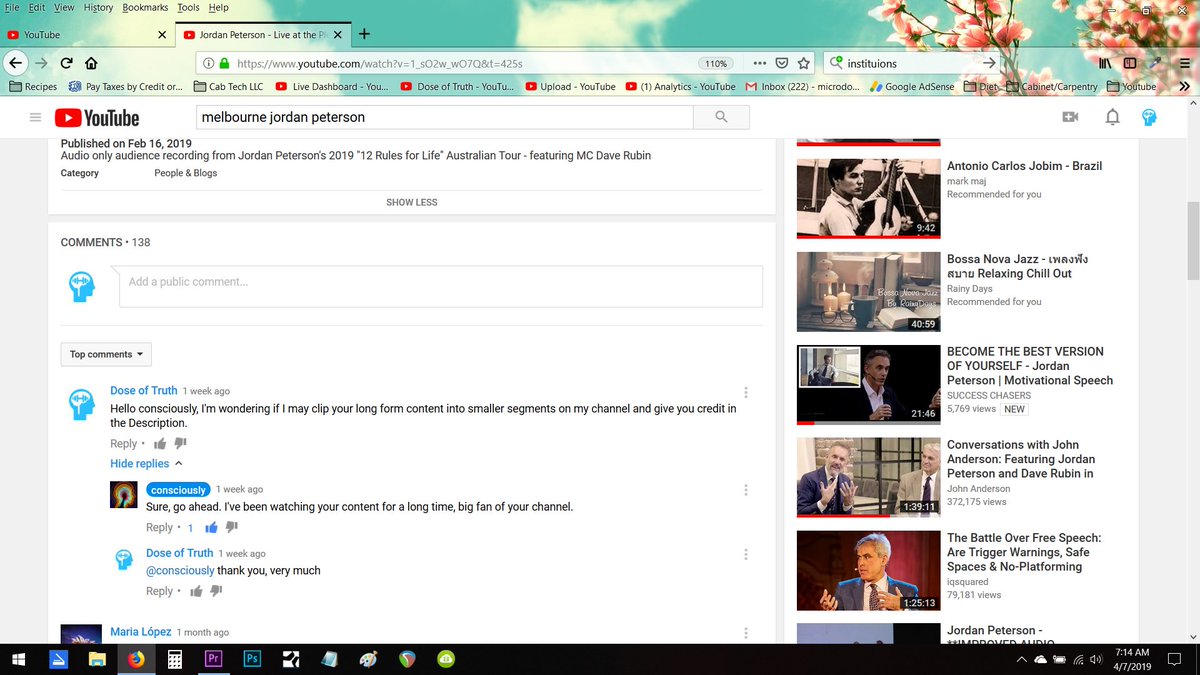Viewport: 1200px width, 675px height.
Task: Open Bossa Nova Jazz video thumbnail
Action: click(x=868, y=291)
